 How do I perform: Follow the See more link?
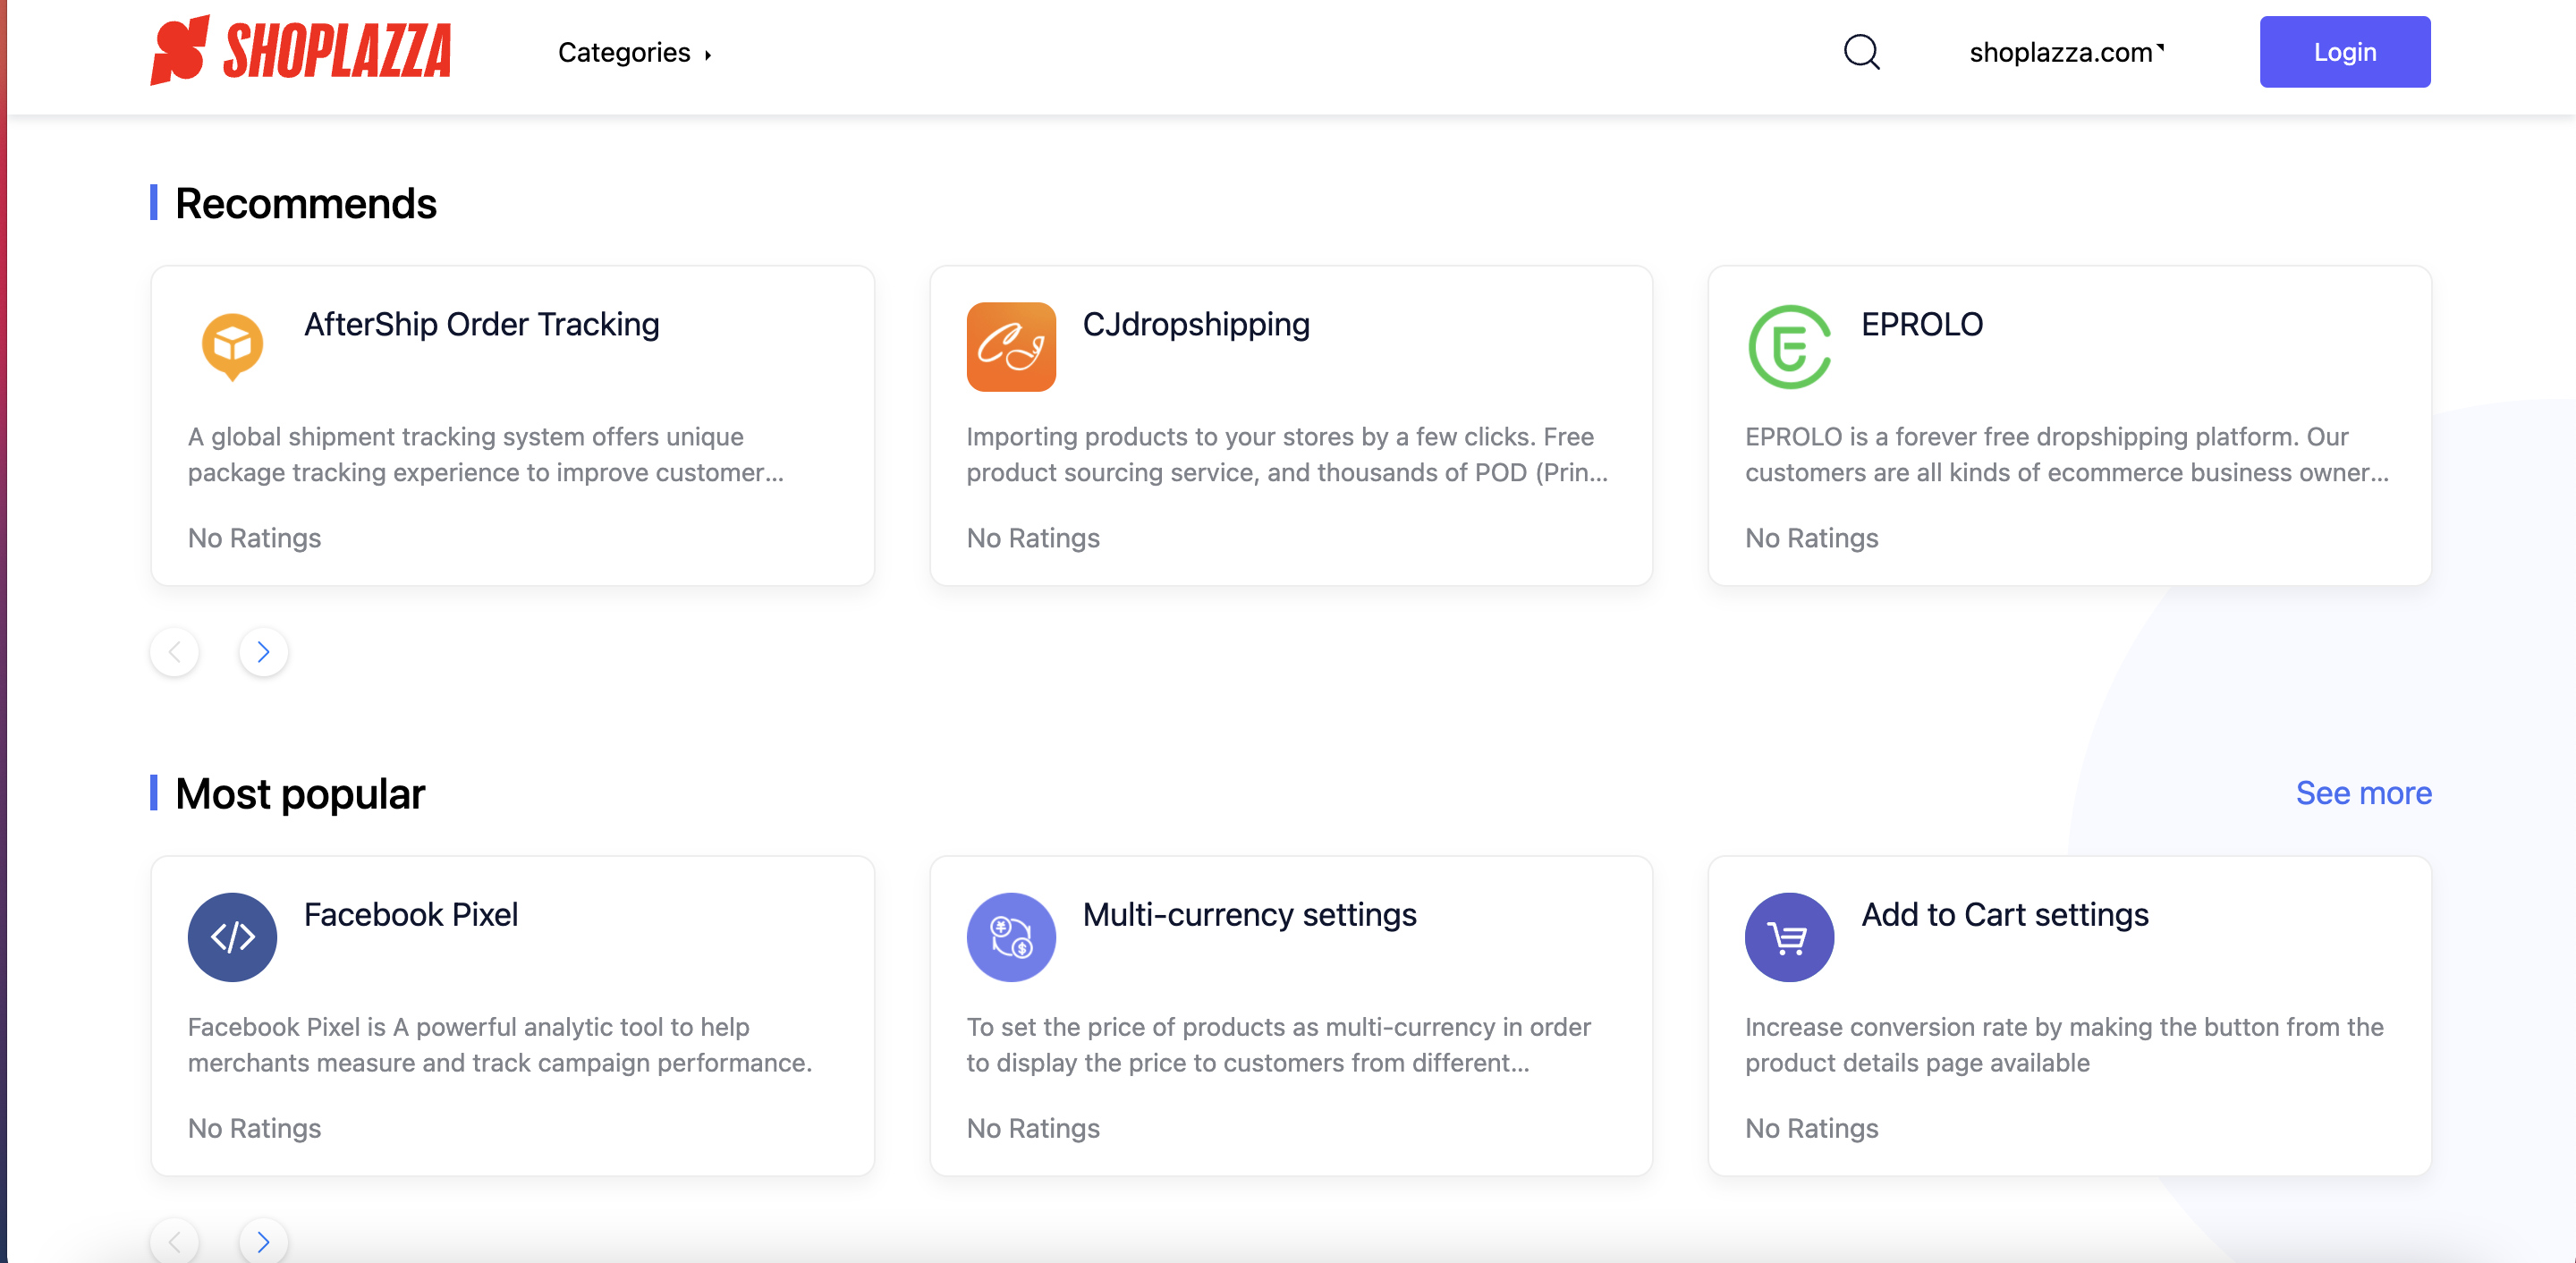(x=2363, y=793)
